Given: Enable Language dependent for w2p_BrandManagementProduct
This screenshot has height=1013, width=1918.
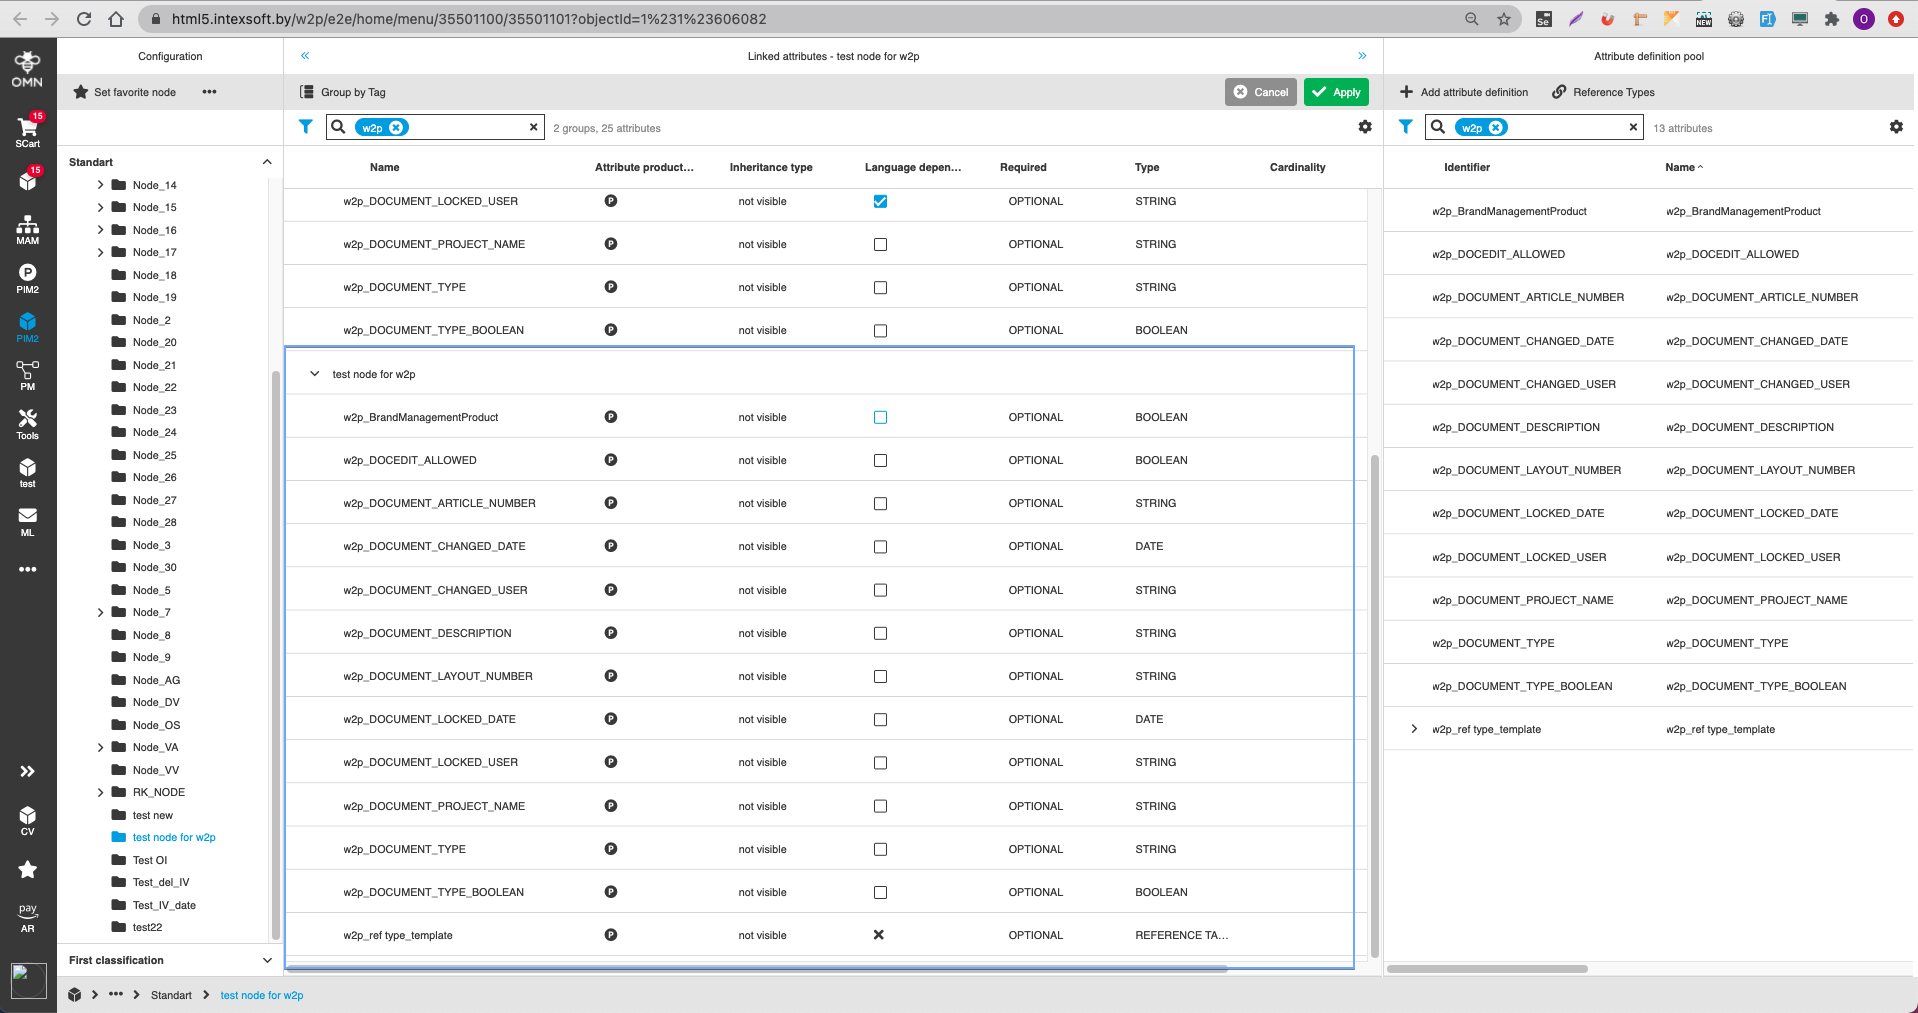Looking at the screenshot, I should (880, 417).
